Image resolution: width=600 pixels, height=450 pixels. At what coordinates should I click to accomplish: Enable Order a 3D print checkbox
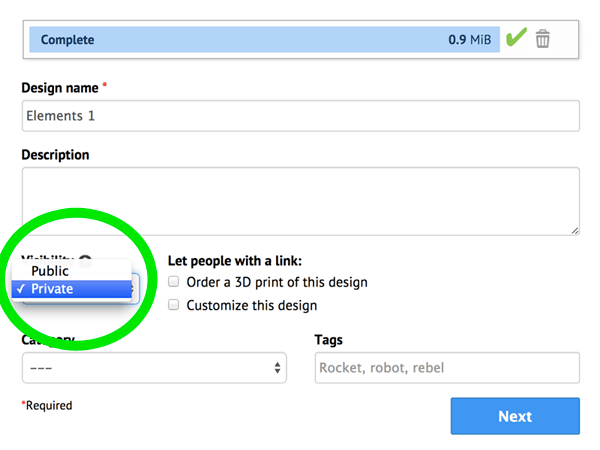(174, 282)
